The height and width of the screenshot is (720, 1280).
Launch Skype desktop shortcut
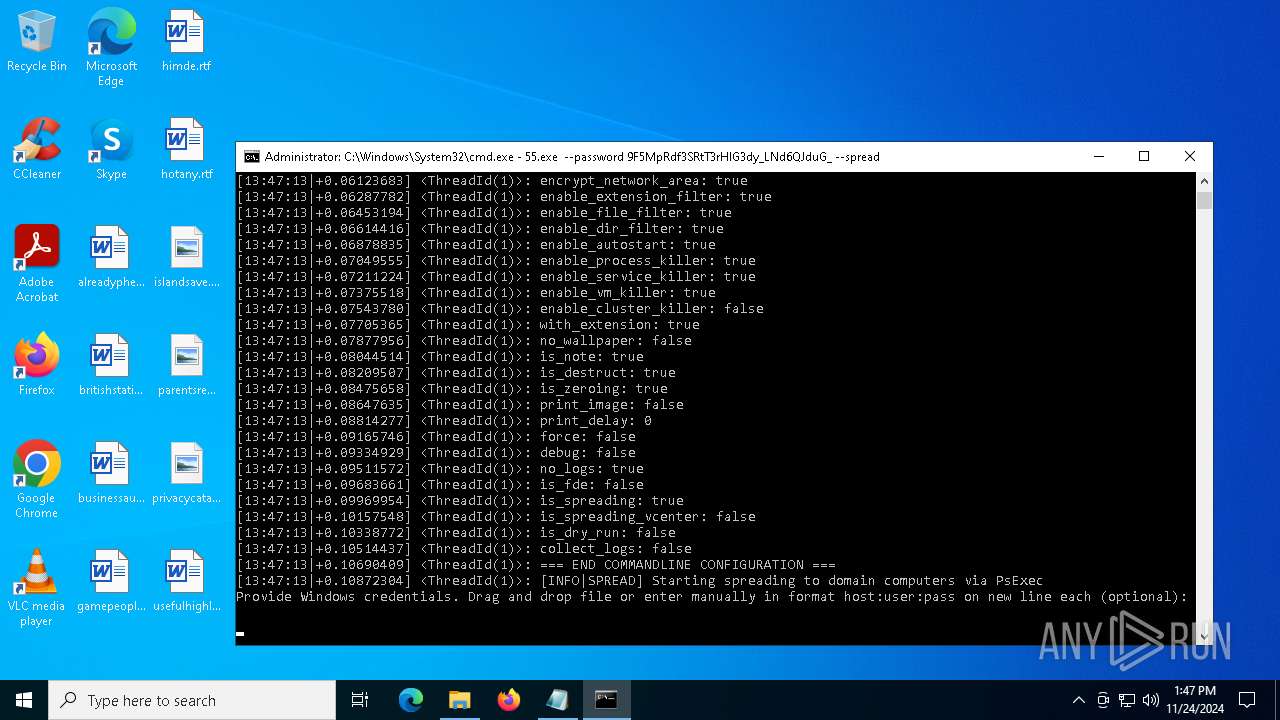(111, 149)
